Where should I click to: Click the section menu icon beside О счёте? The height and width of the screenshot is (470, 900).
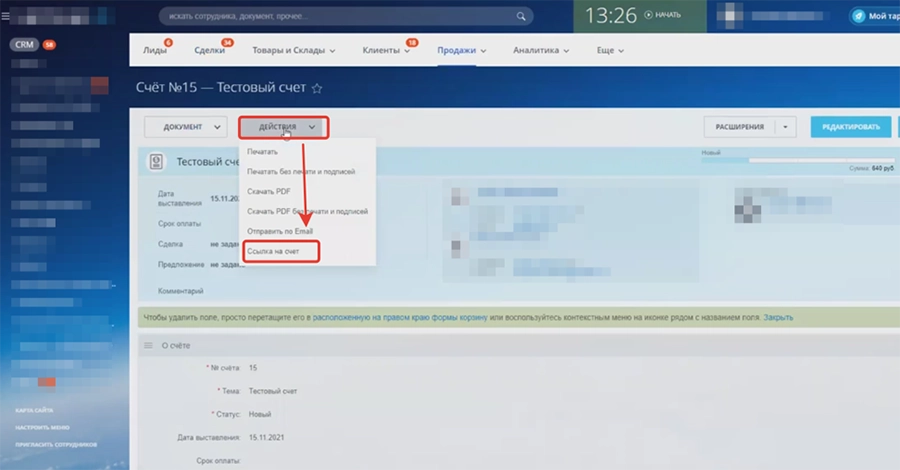[147, 345]
